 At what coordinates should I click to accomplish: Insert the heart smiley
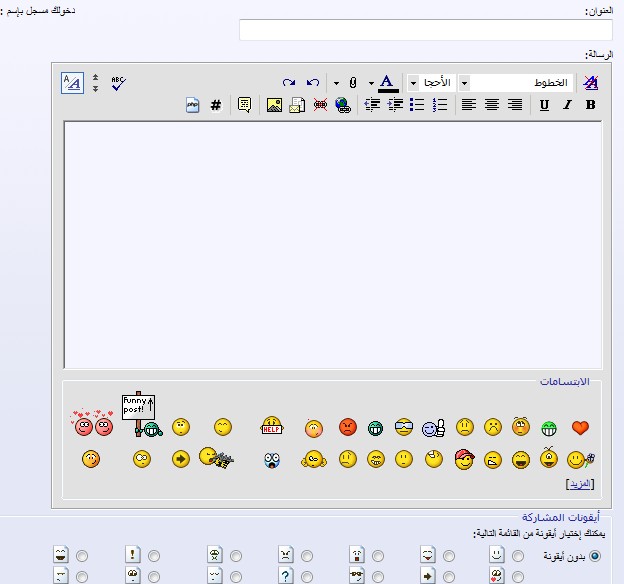(x=580, y=428)
